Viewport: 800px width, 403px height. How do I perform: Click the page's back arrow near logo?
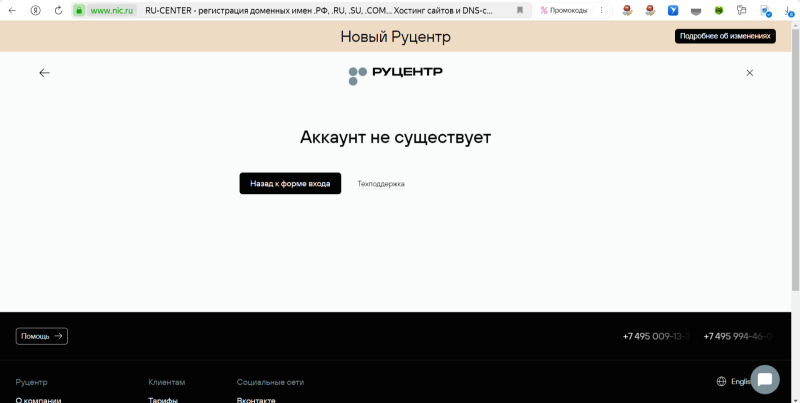click(x=44, y=73)
